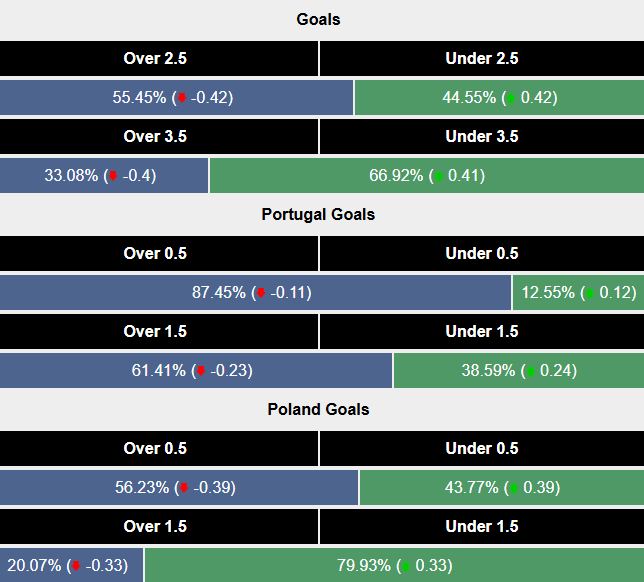Click the green up indicator beside 44.55%

(511, 99)
